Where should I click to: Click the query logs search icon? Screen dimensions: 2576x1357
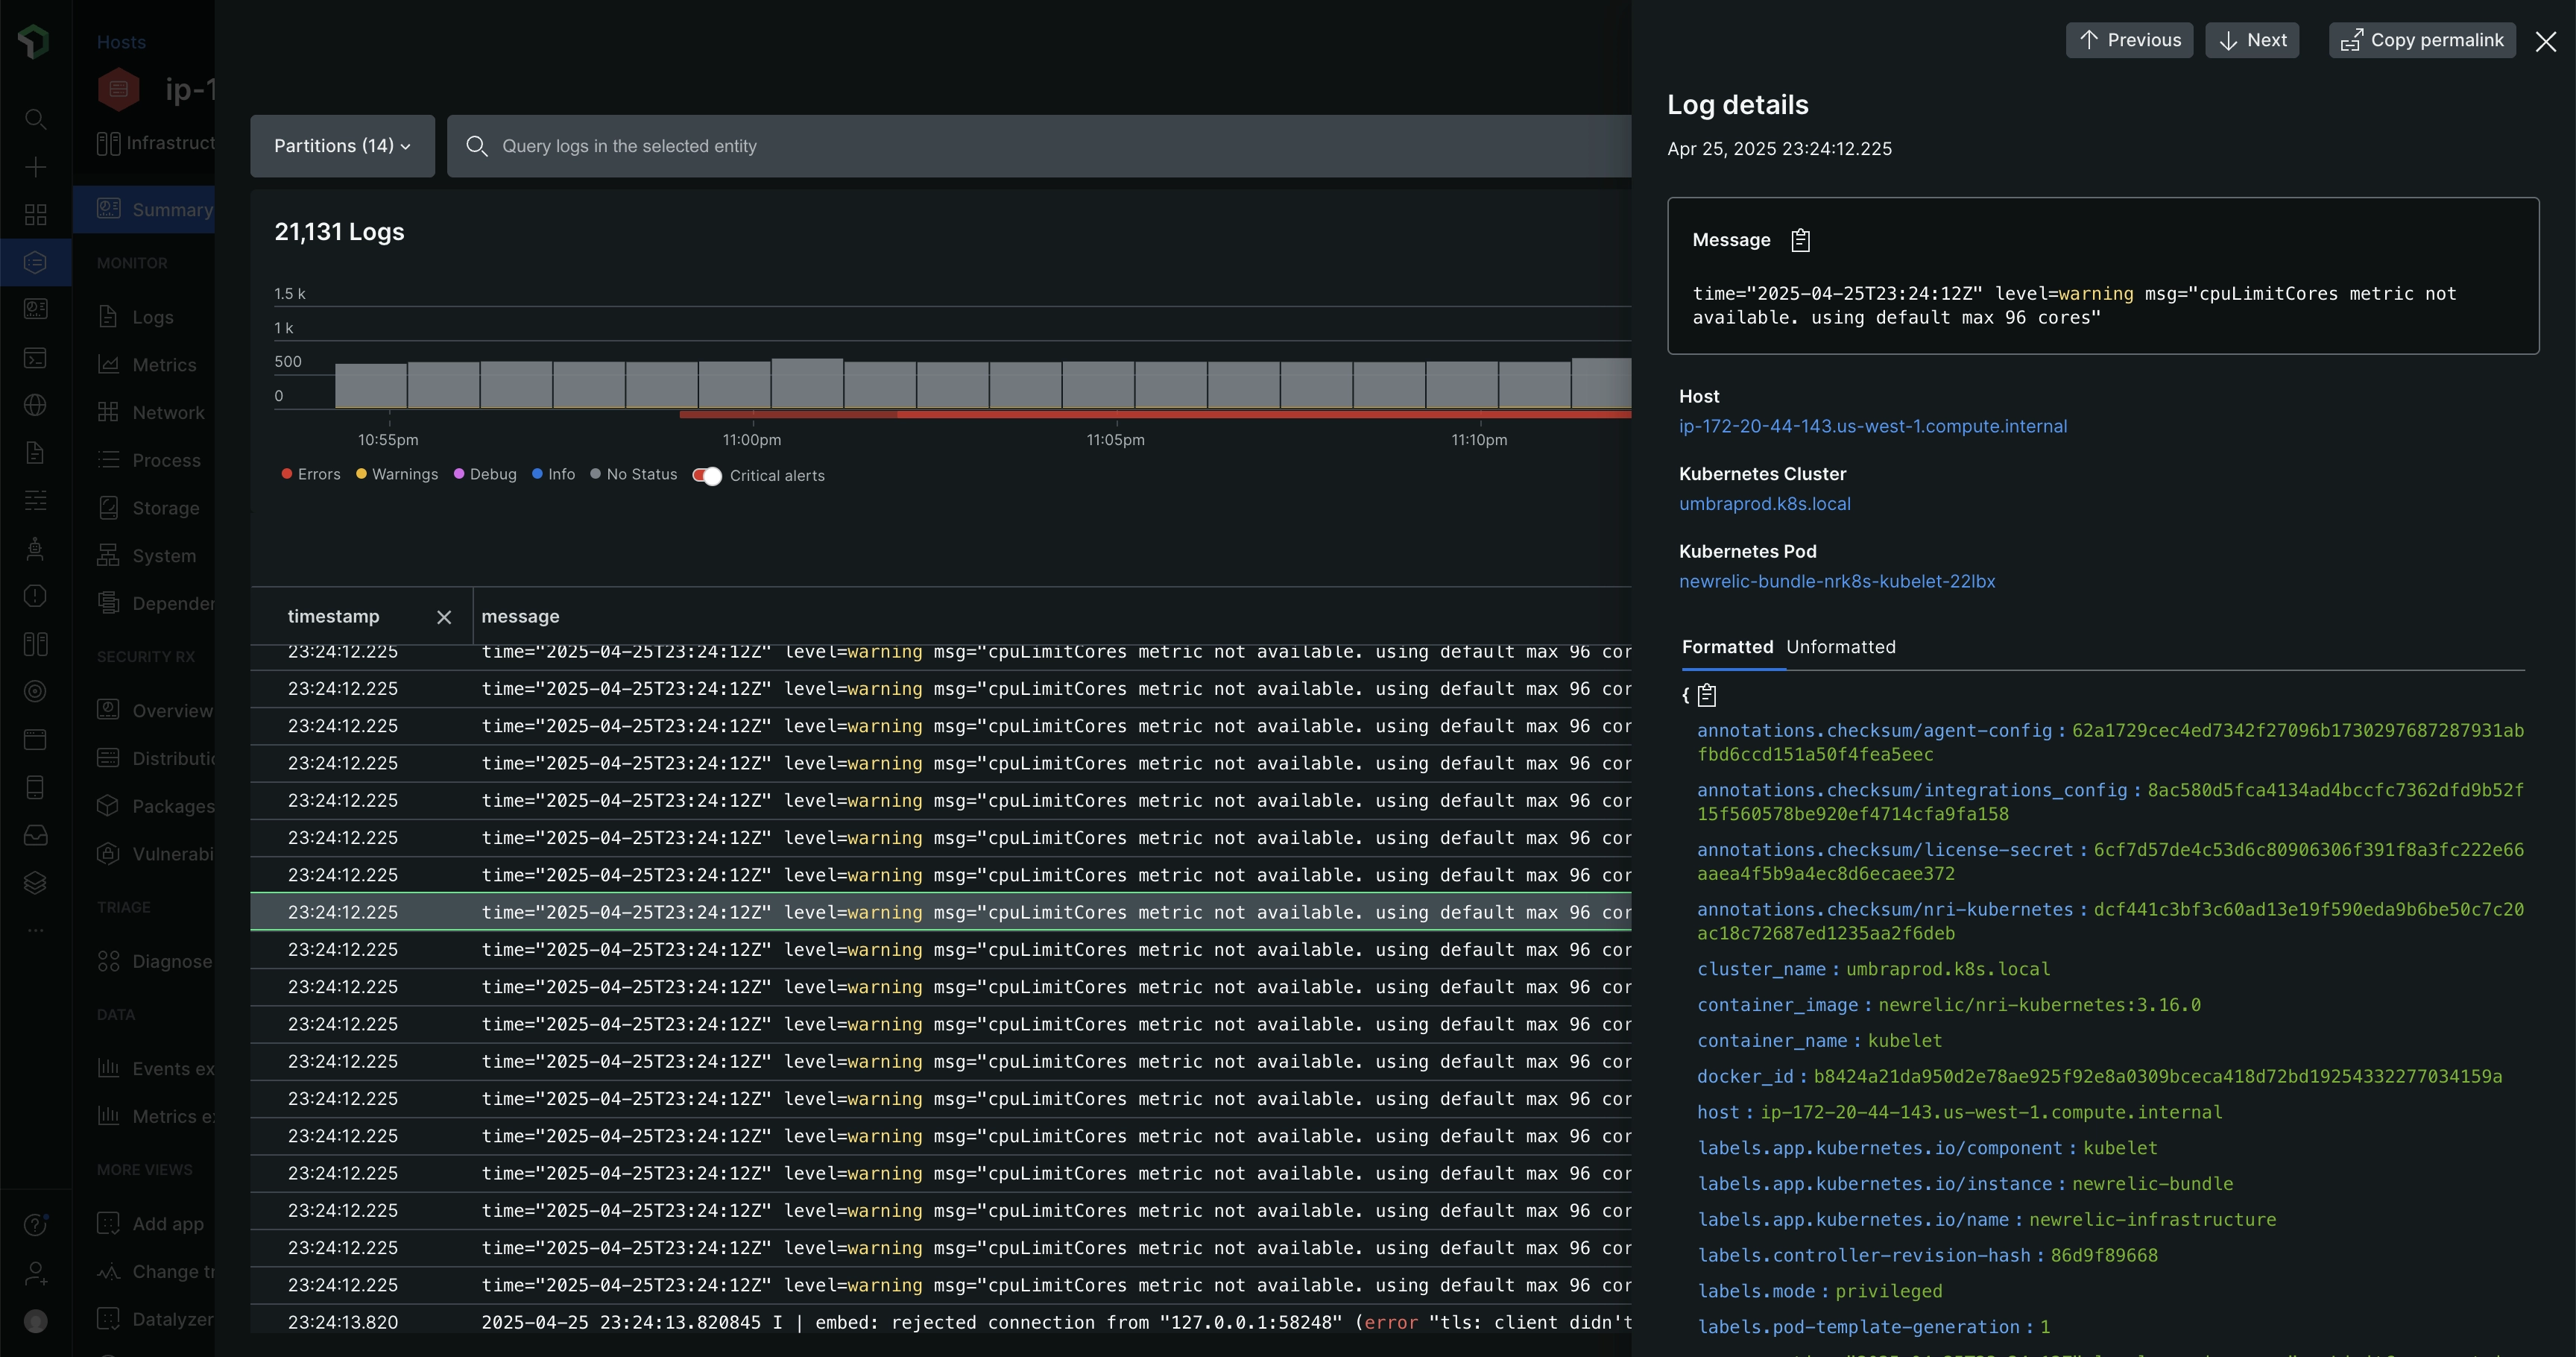click(477, 146)
